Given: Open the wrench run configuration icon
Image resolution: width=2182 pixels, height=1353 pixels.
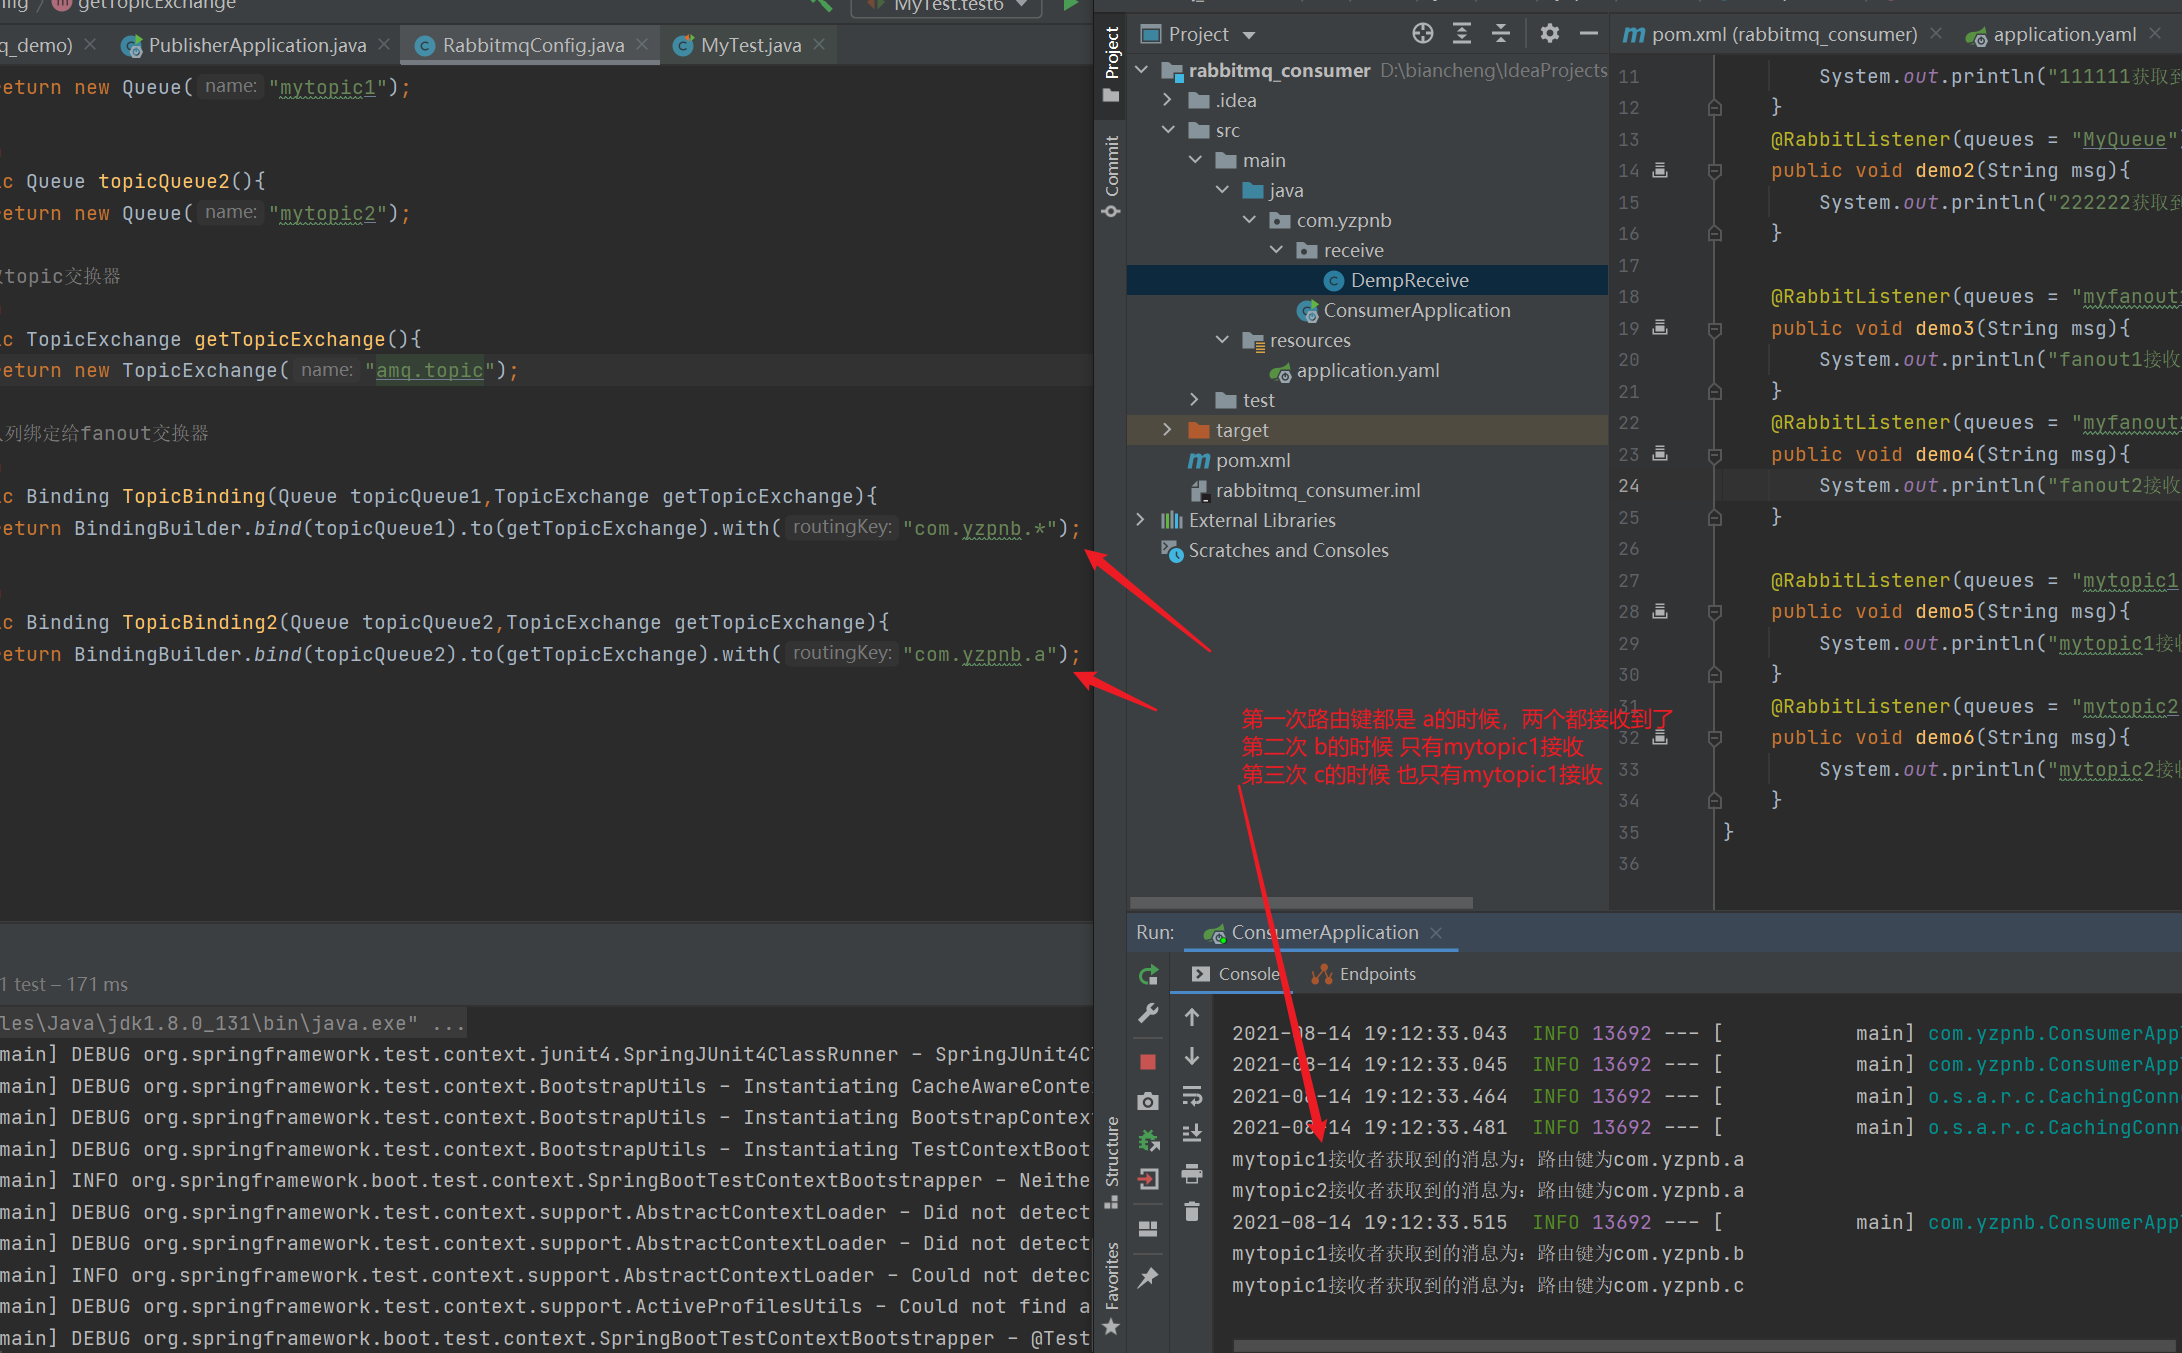Looking at the screenshot, I should [1148, 1014].
